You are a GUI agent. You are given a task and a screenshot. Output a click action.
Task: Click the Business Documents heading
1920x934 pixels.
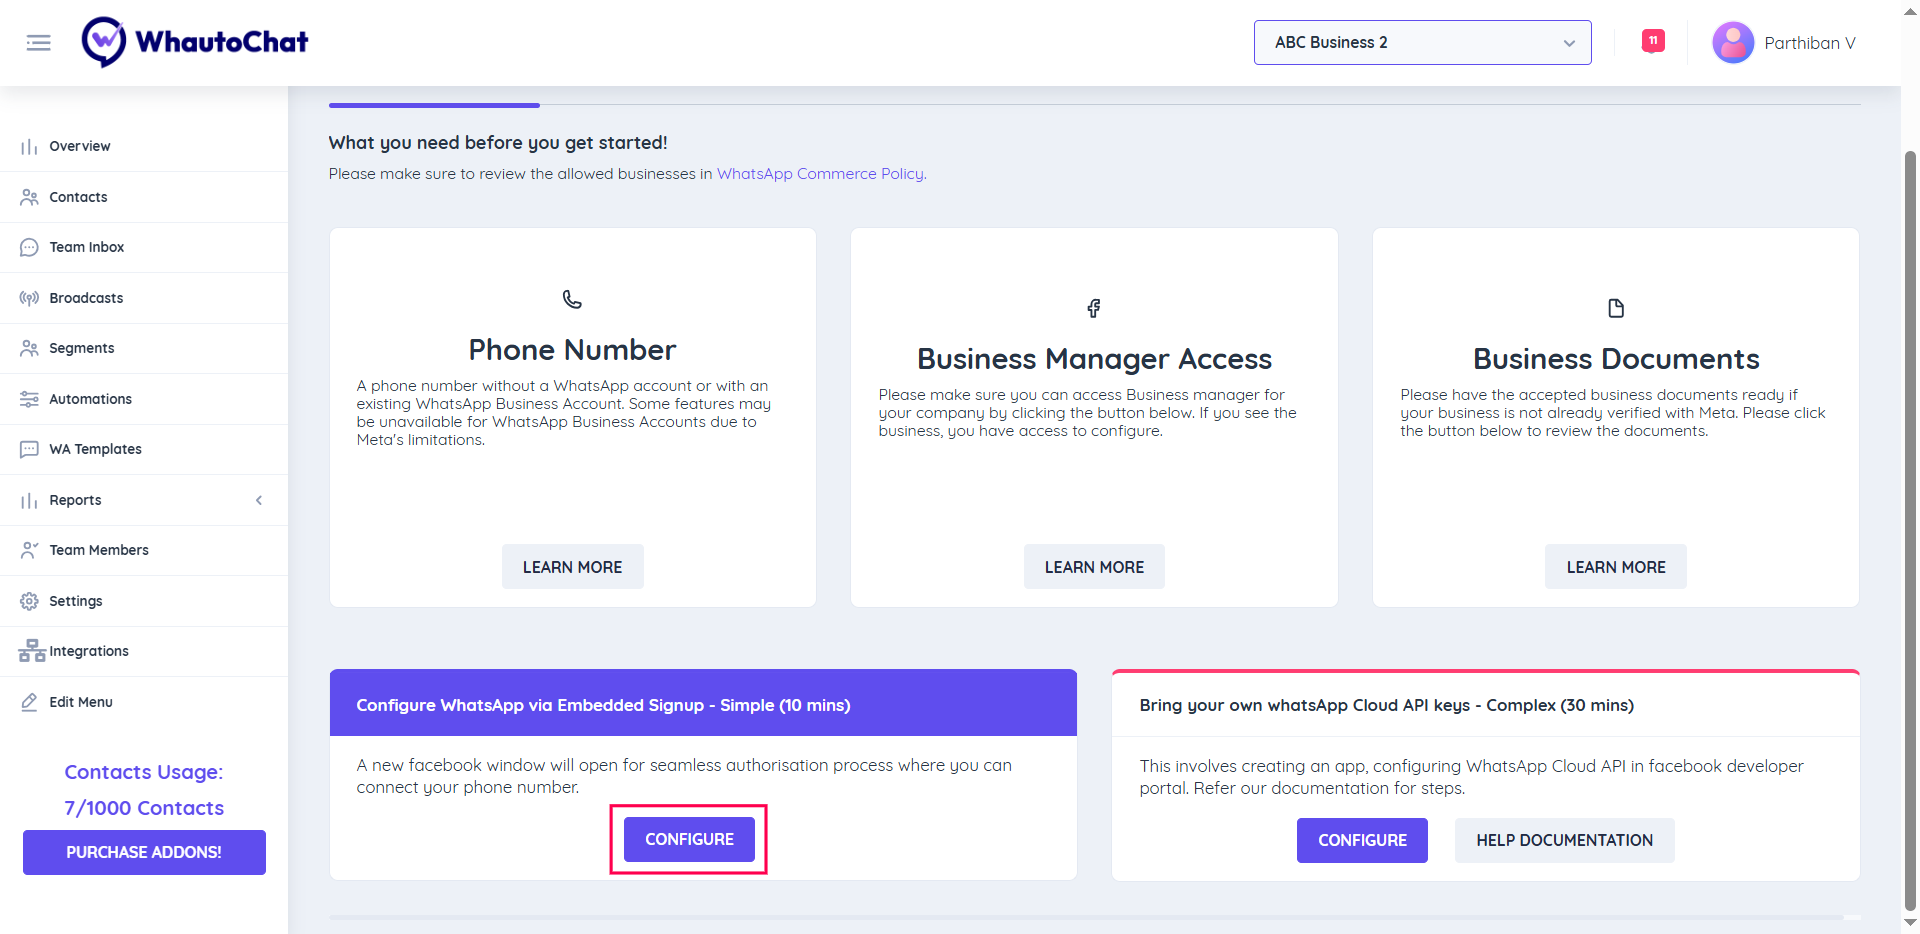1616,359
